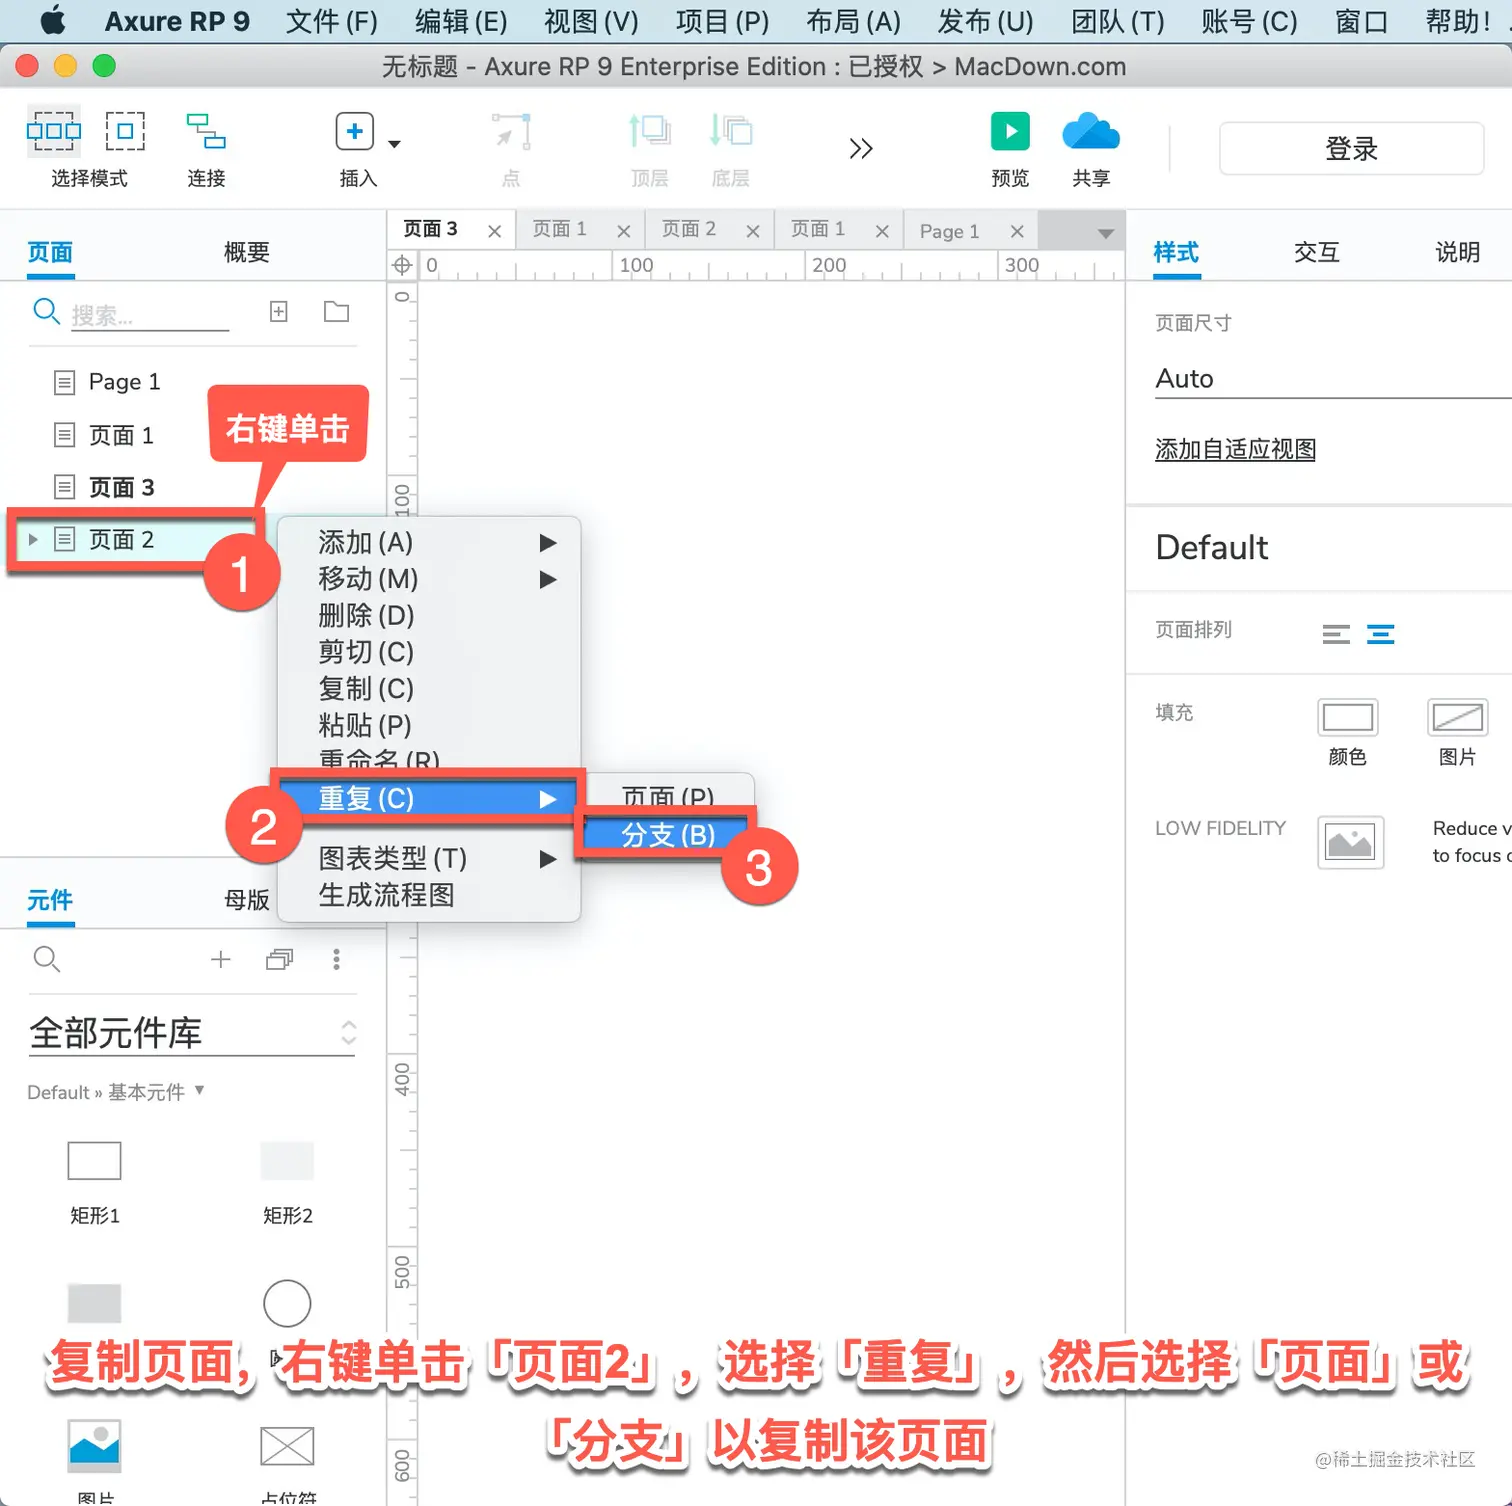Set page alignment to left
Viewport: 1512px width, 1506px height.
tap(1336, 634)
